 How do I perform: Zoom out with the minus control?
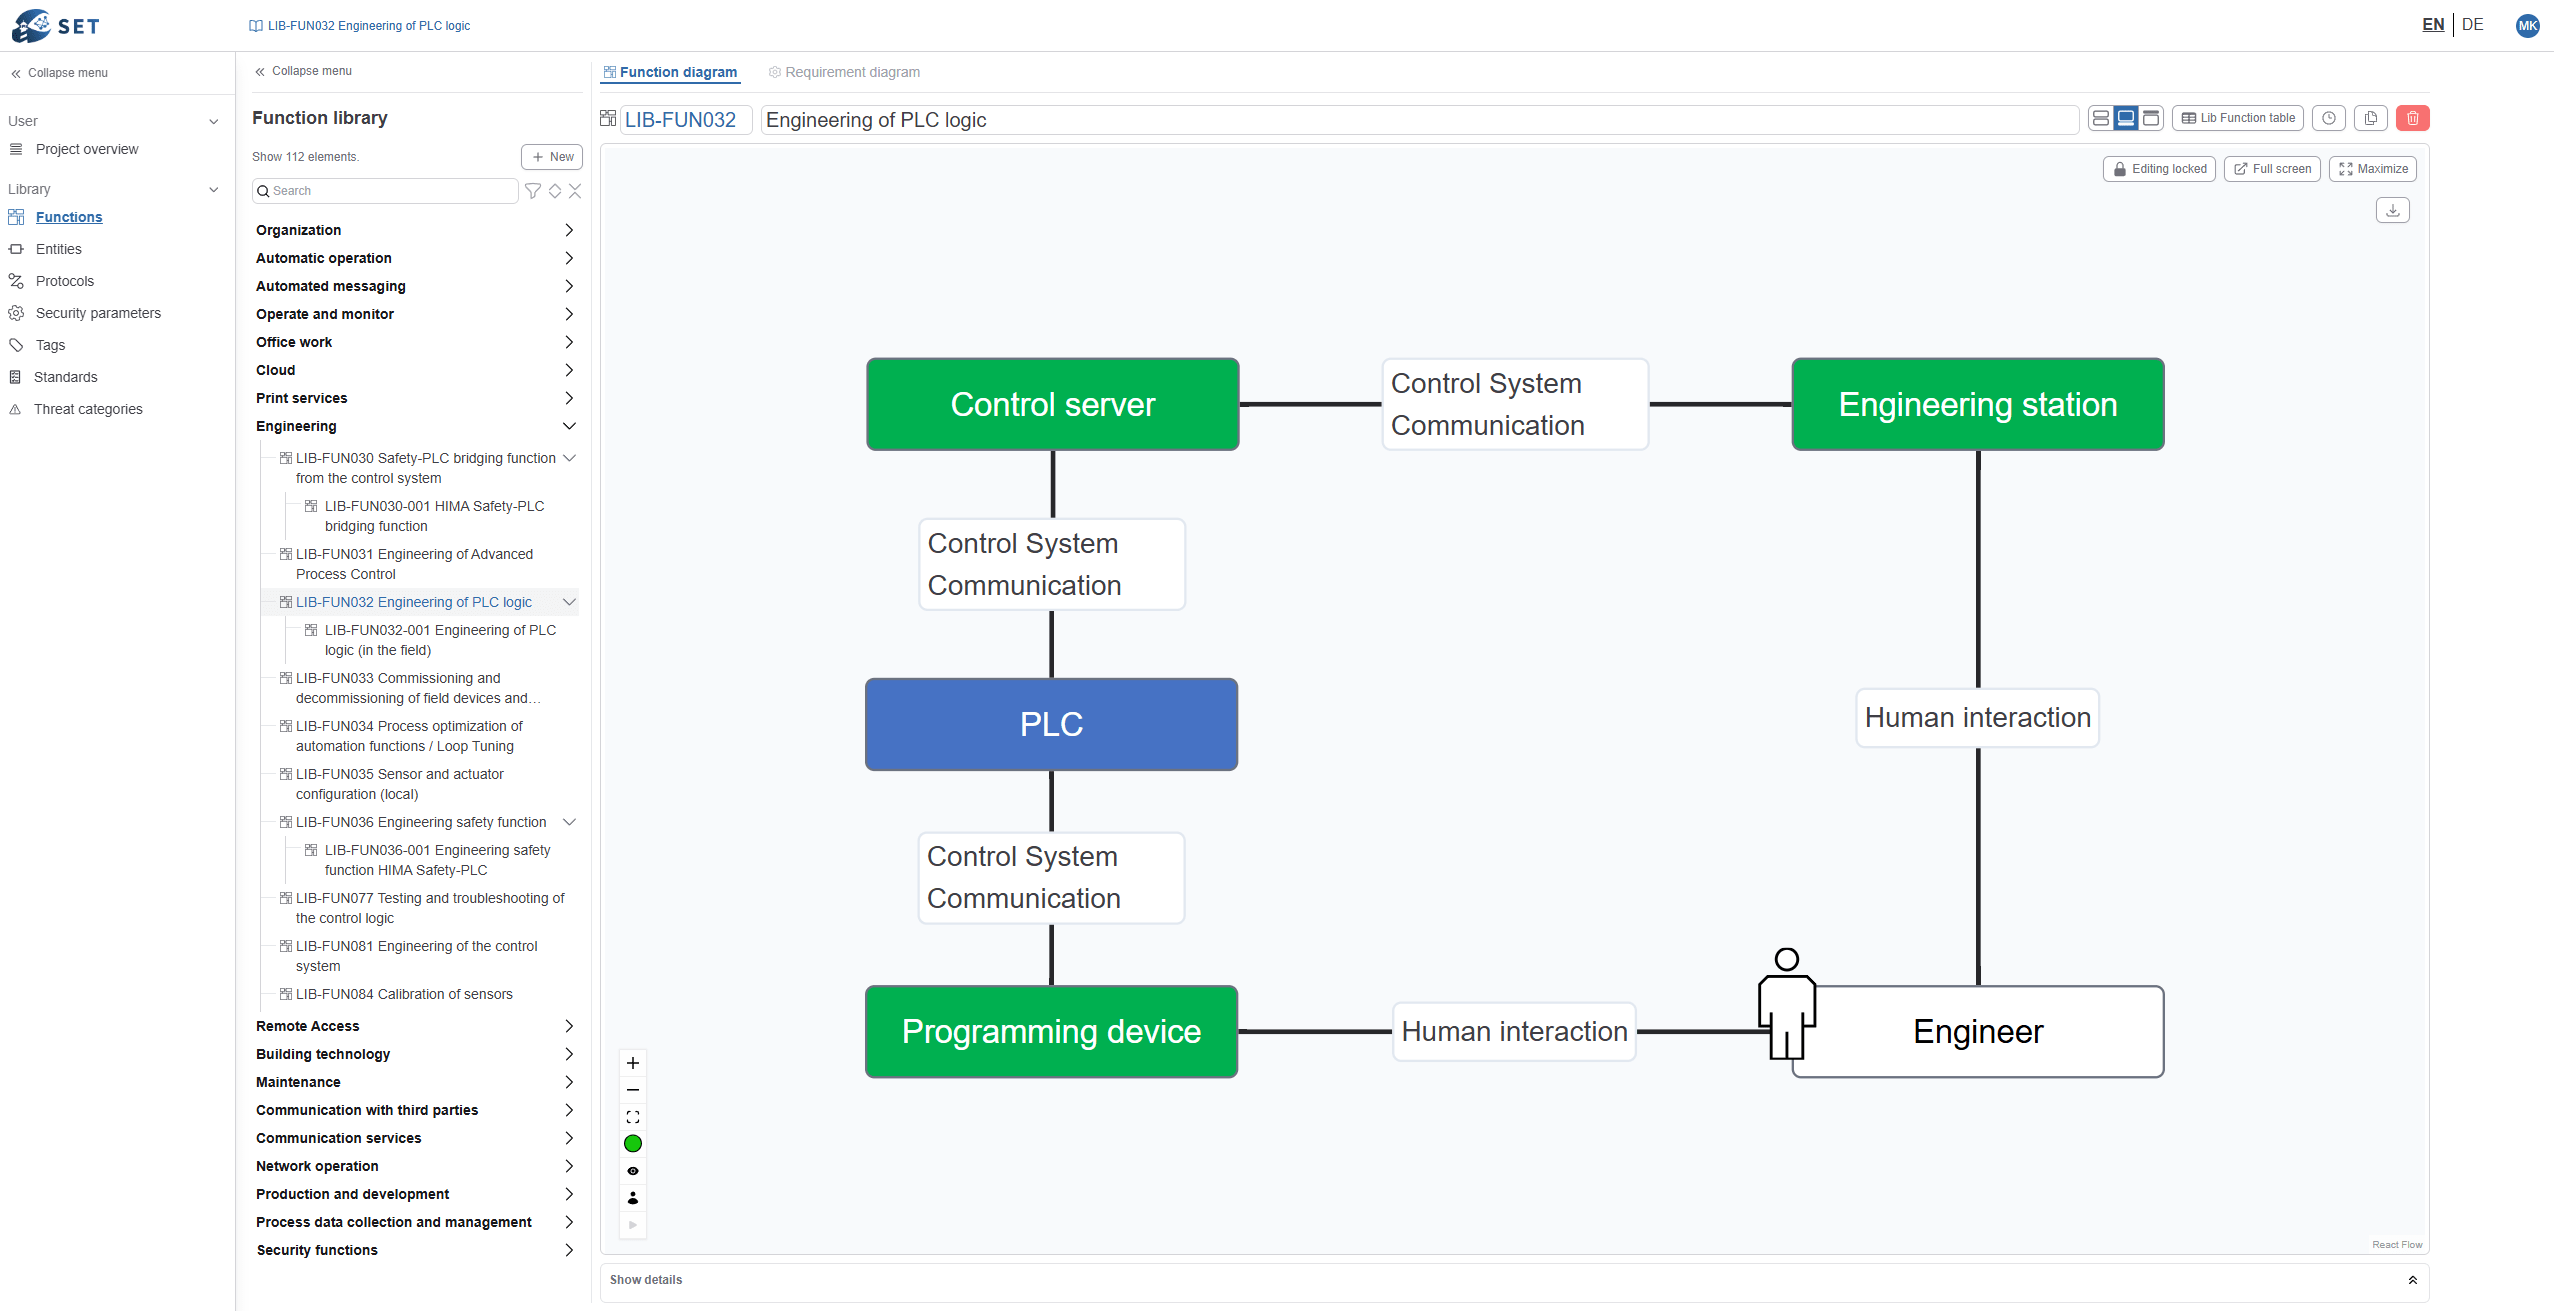tap(633, 1090)
